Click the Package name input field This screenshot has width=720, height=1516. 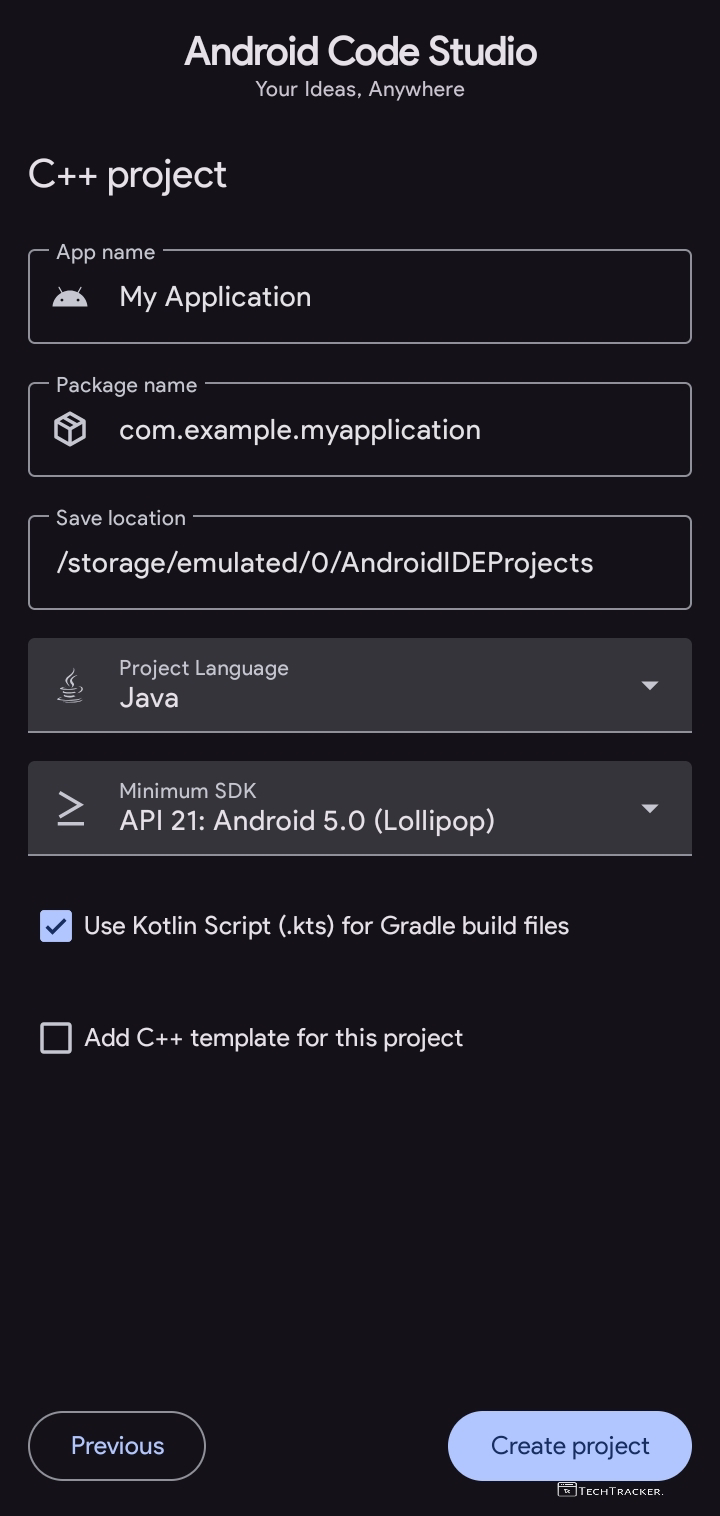[400, 430]
